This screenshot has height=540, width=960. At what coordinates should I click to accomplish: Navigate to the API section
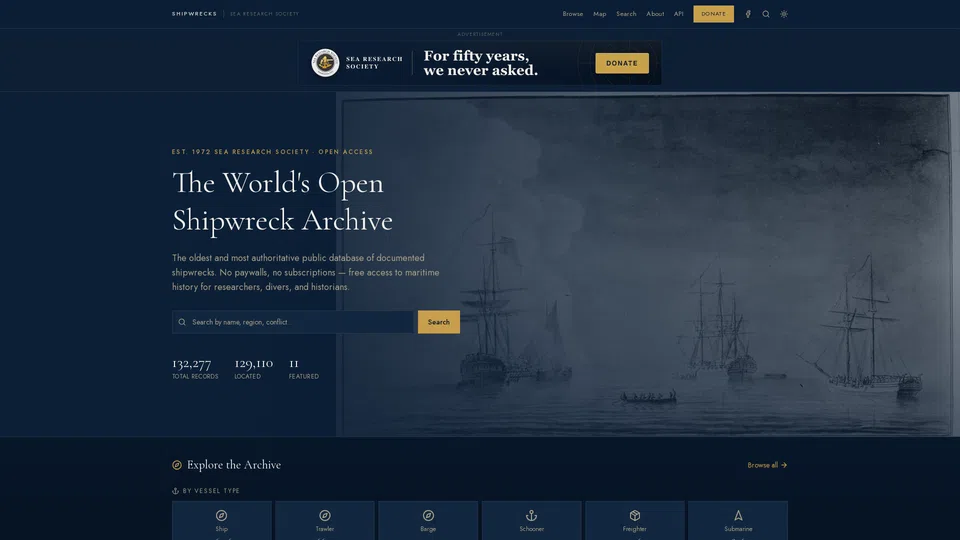point(678,14)
